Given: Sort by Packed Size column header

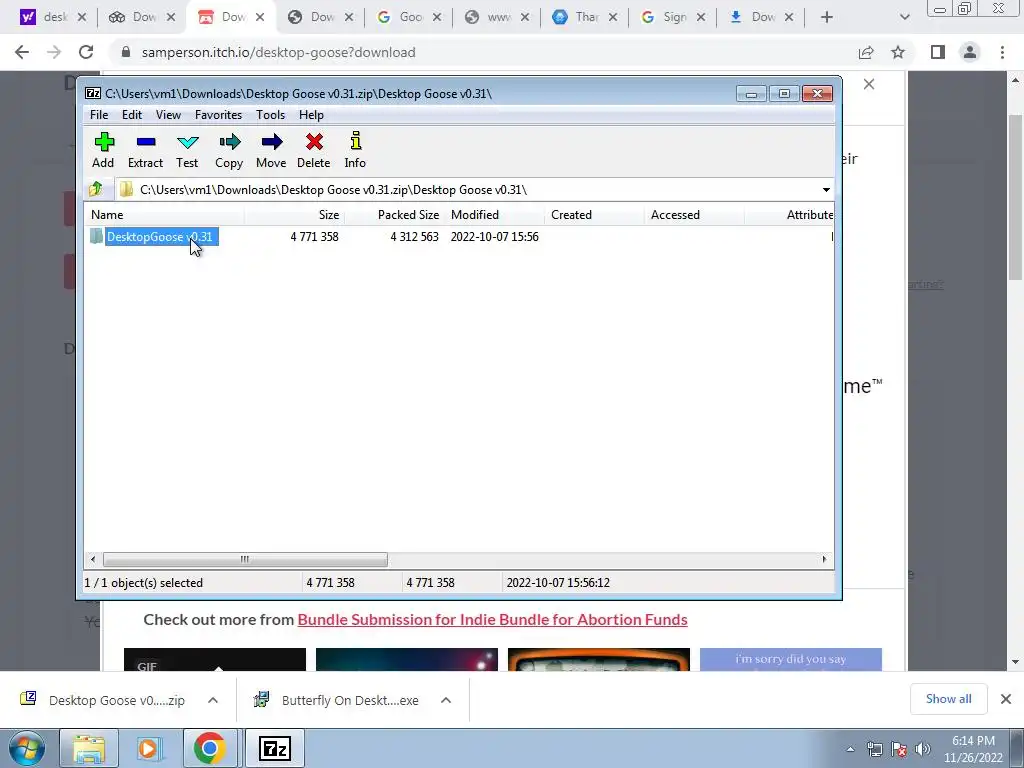Looking at the screenshot, I should (x=394, y=215).
